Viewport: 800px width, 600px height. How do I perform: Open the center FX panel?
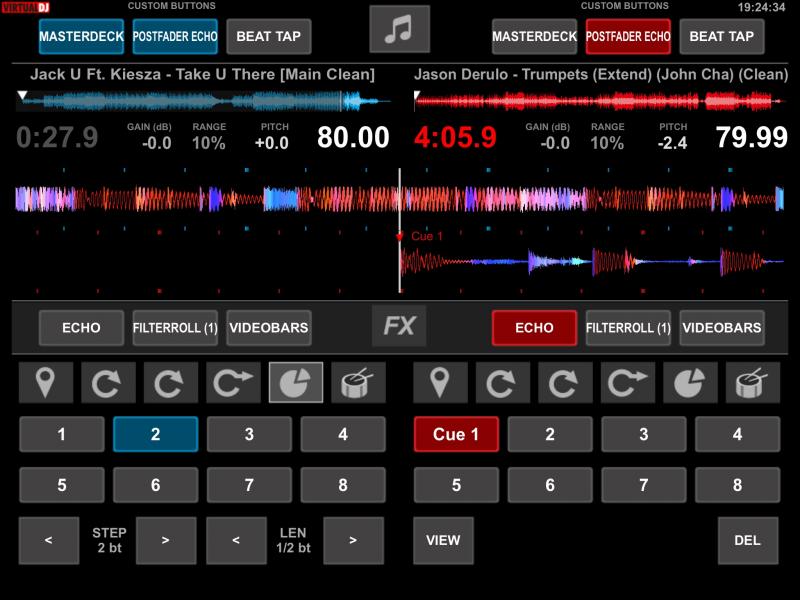click(x=399, y=326)
